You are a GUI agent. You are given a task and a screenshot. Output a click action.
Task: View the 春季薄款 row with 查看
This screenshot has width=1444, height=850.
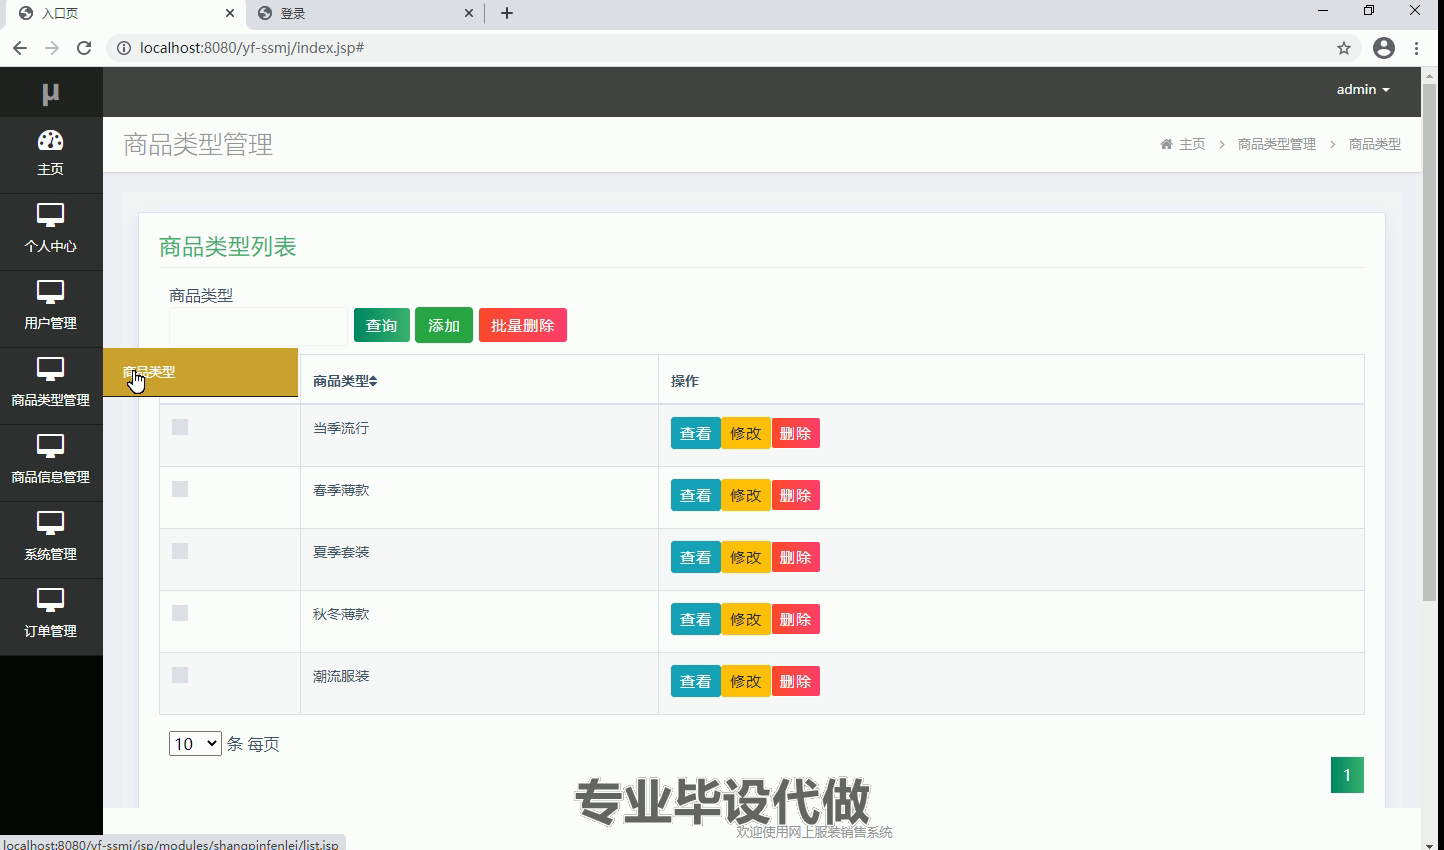click(696, 495)
